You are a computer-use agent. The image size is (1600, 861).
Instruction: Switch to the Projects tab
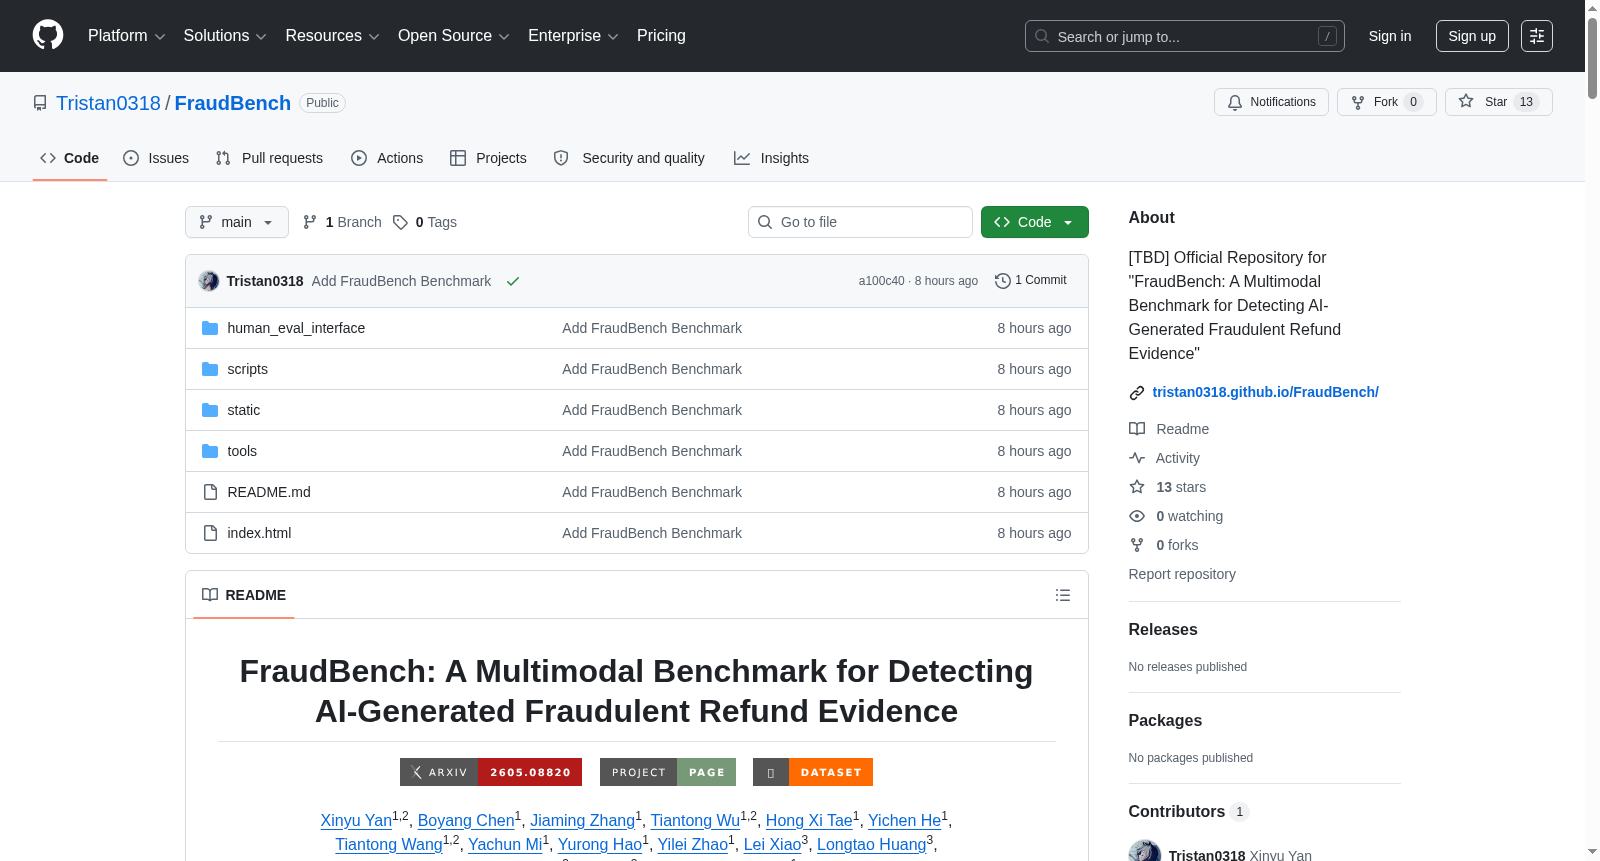click(x=488, y=158)
